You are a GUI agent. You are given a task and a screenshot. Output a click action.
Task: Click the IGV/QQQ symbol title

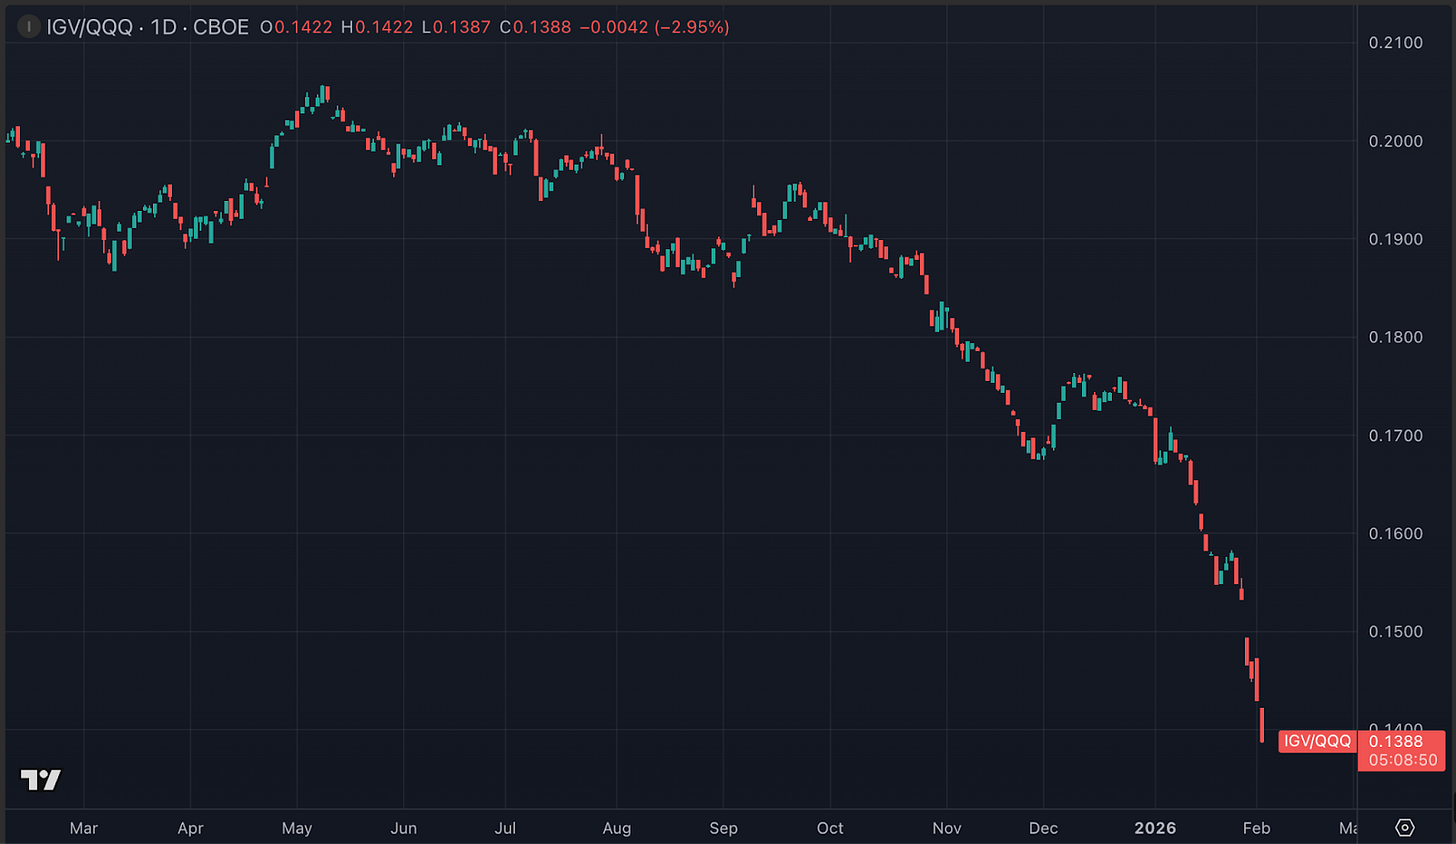click(89, 27)
